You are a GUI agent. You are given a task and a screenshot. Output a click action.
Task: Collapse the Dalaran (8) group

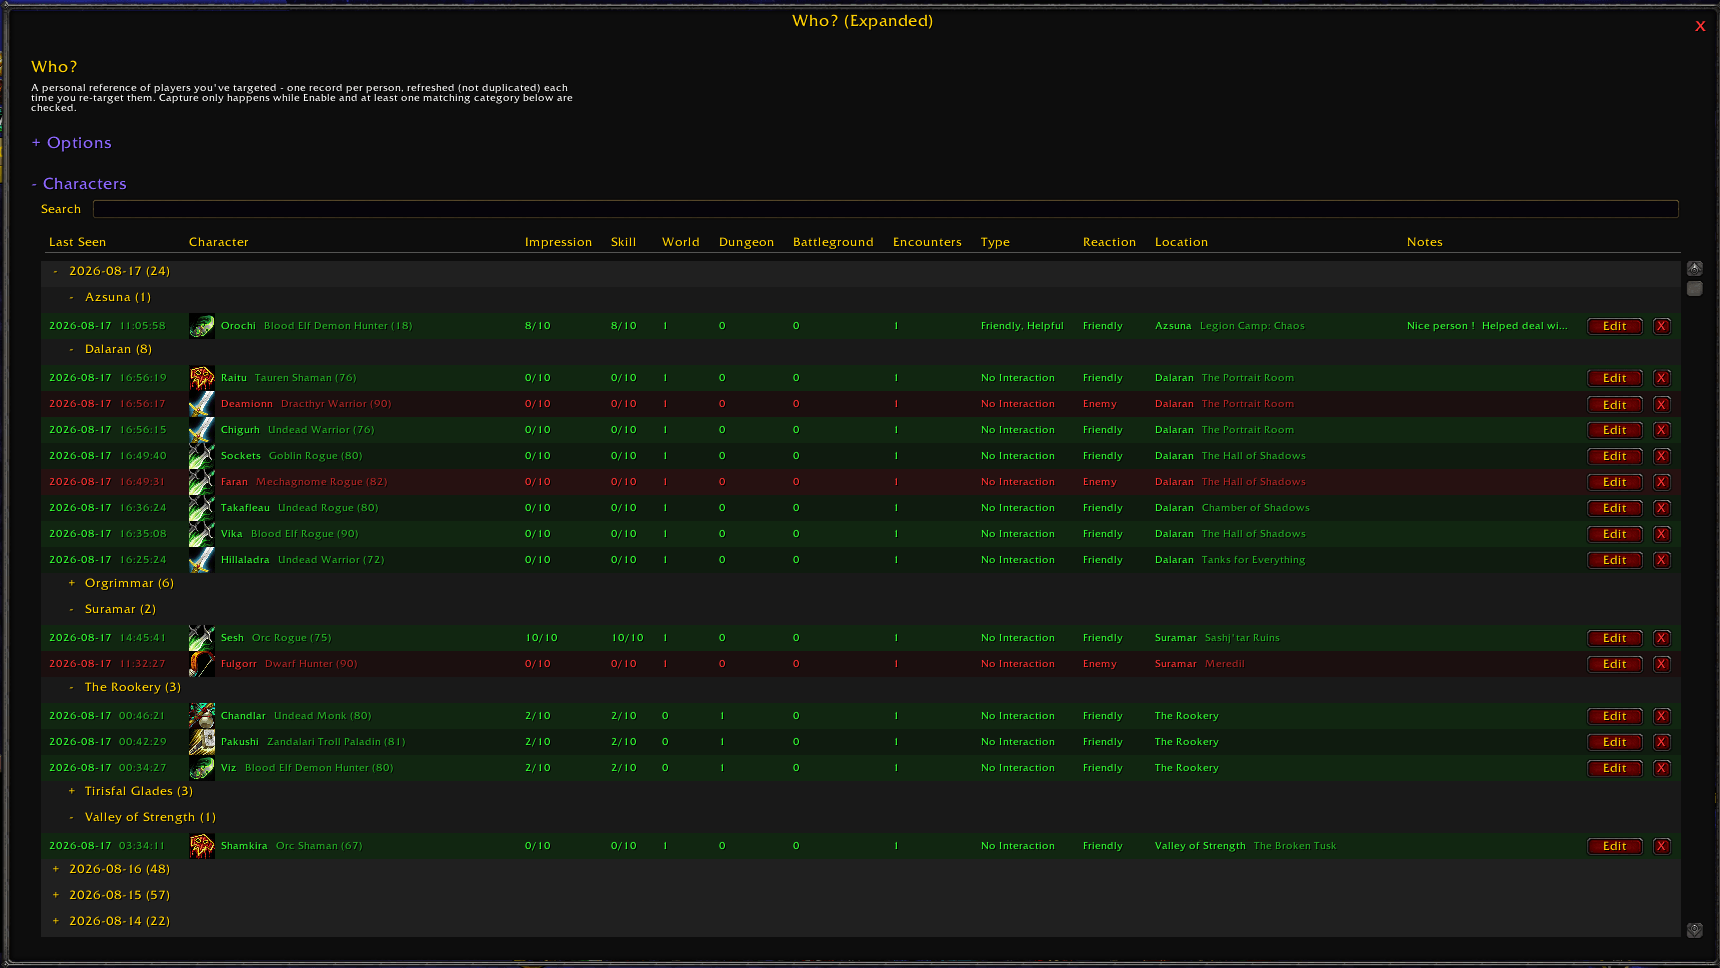pyautogui.click(x=110, y=349)
